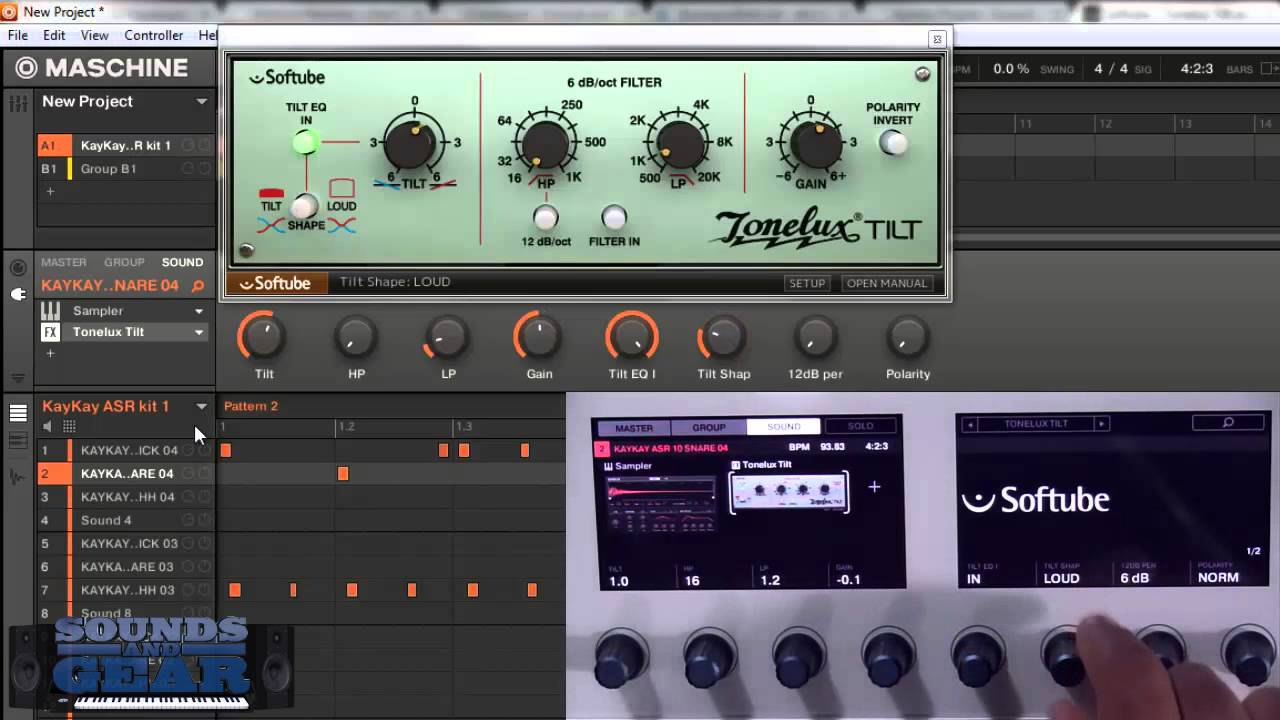Viewport: 1280px width, 720px height.
Task: Switch to the pattern list view icon
Action: [18, 413]
